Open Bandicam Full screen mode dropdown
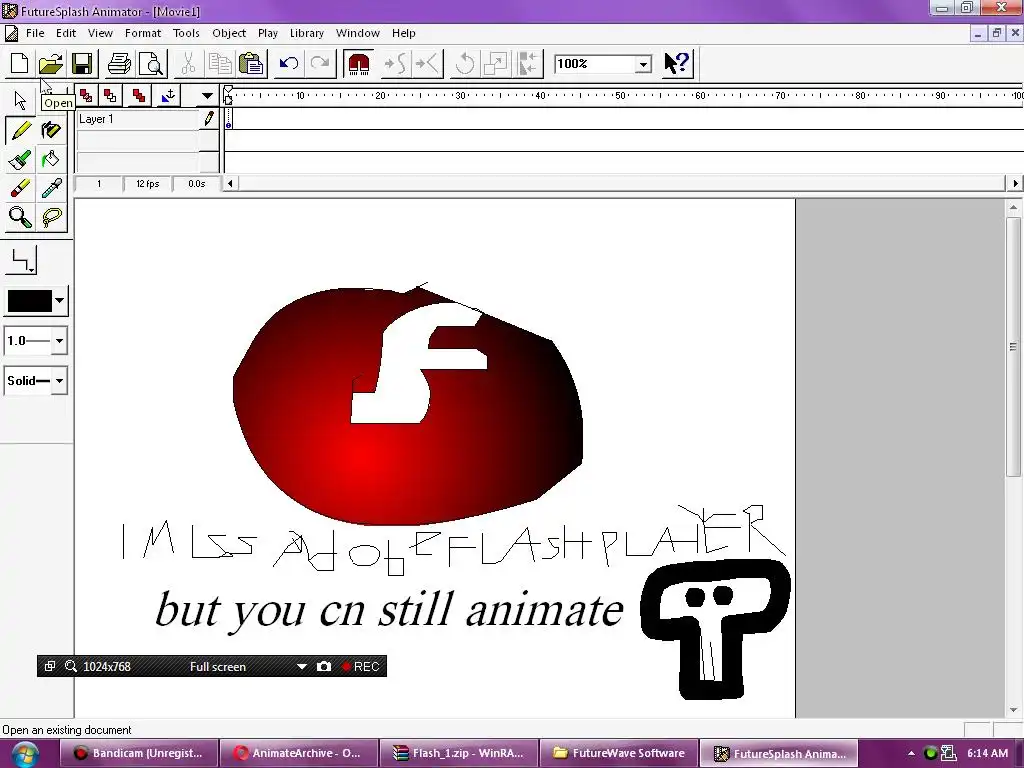 (x=302, y=667)
